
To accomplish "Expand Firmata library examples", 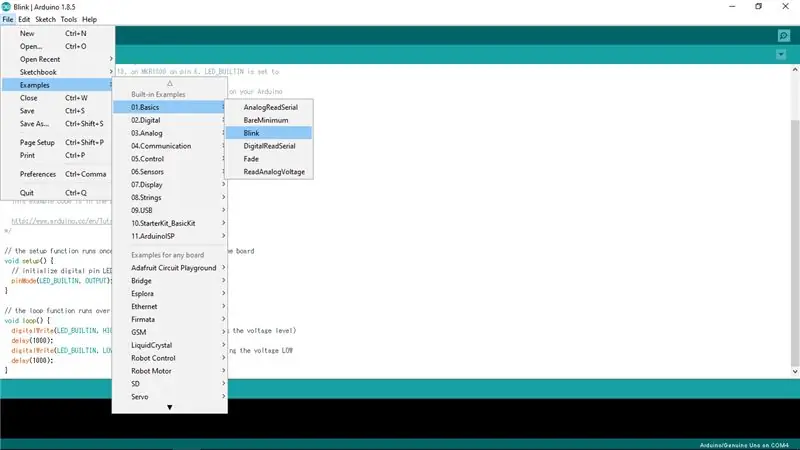I will point(169,319).
